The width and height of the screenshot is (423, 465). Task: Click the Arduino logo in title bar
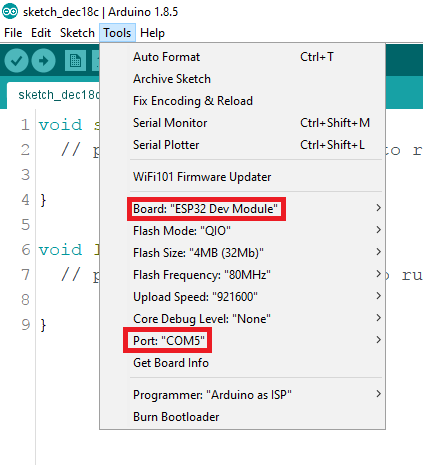pos(10,12)
